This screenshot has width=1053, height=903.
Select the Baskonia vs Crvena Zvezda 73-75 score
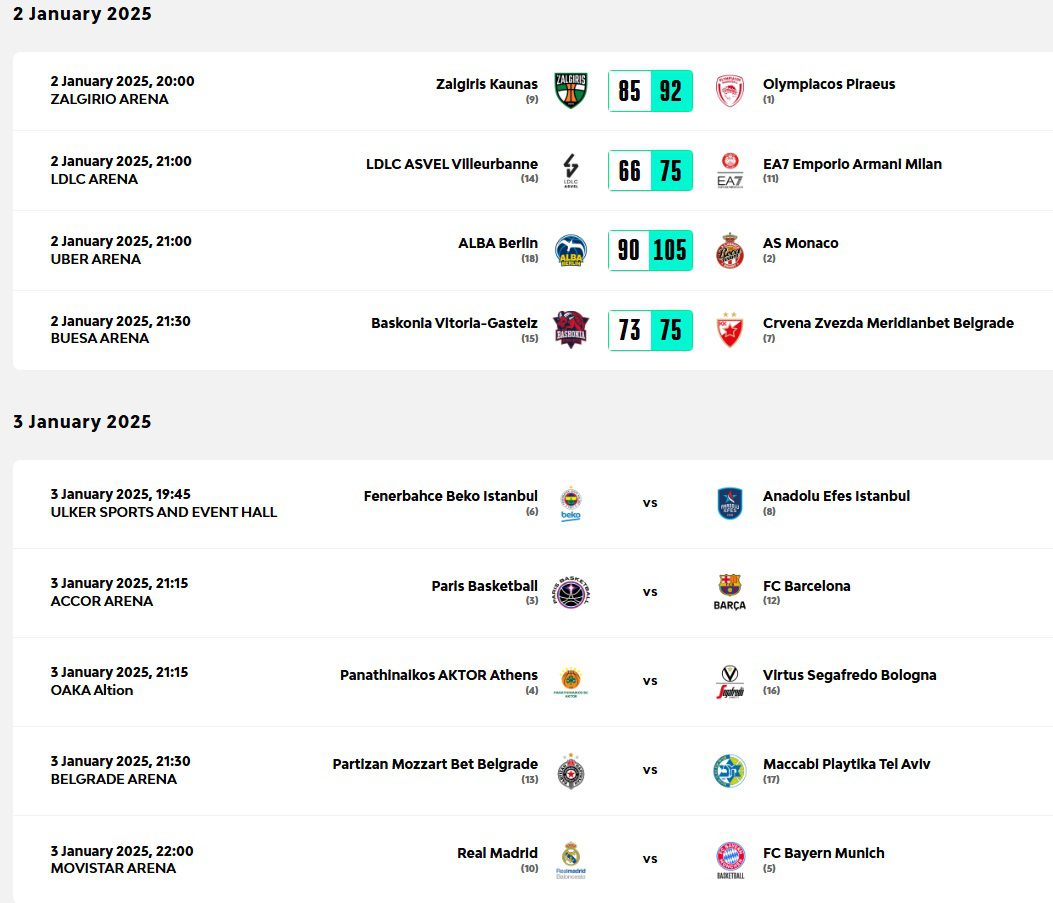(650, 330)
